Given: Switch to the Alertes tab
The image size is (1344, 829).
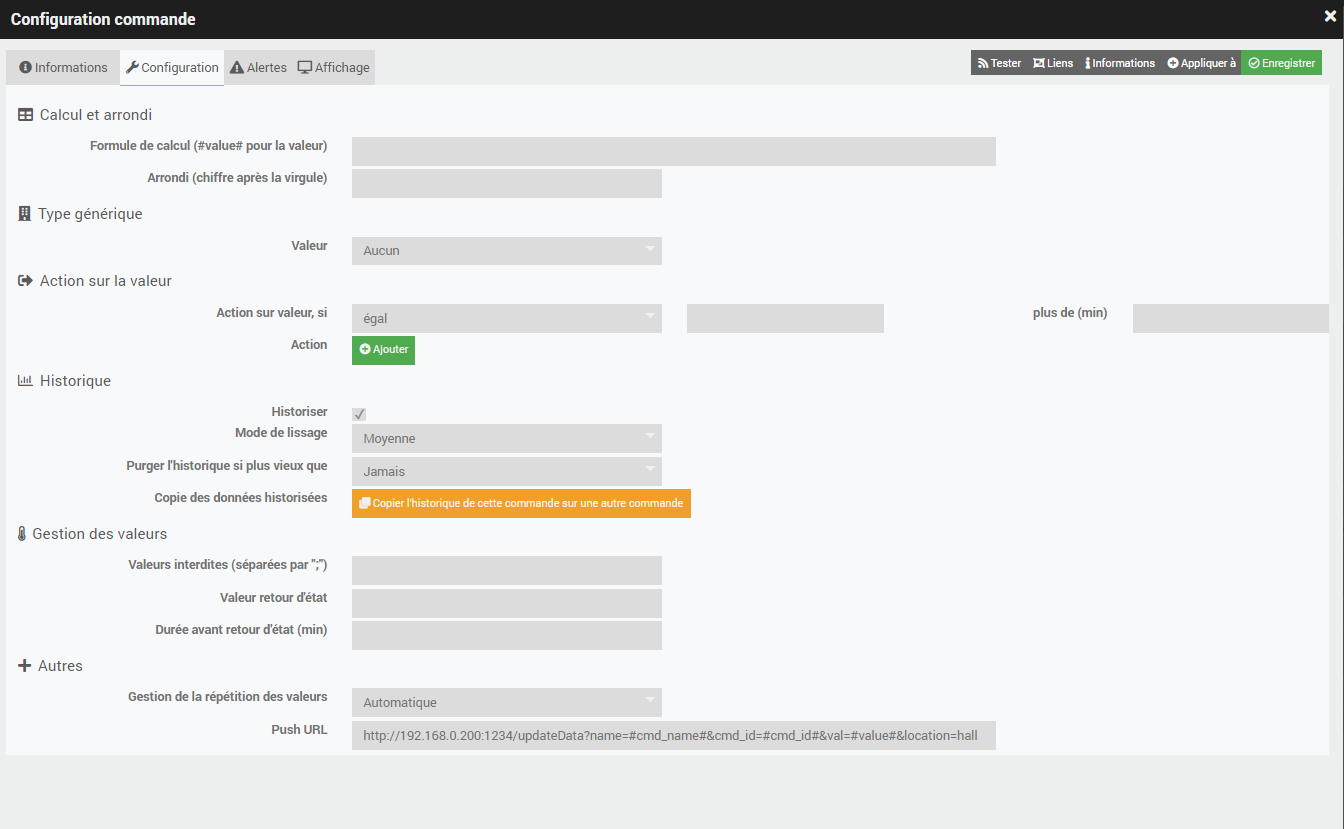Looking at the screenshot, I should click(258, 68).
